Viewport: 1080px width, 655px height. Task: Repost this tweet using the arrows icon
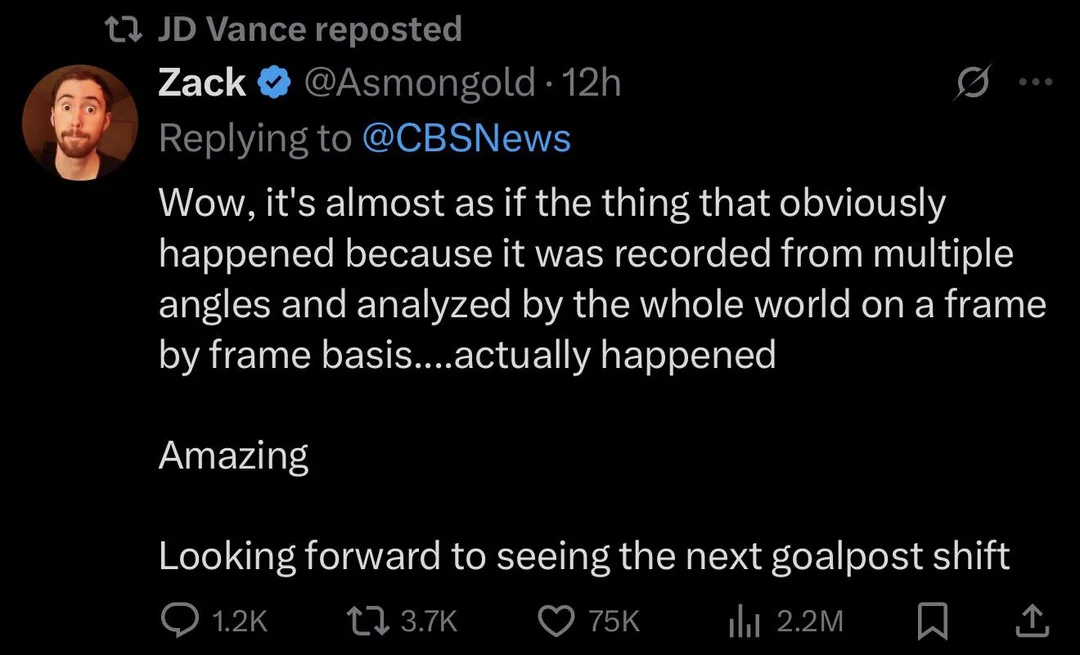(368, 621)
